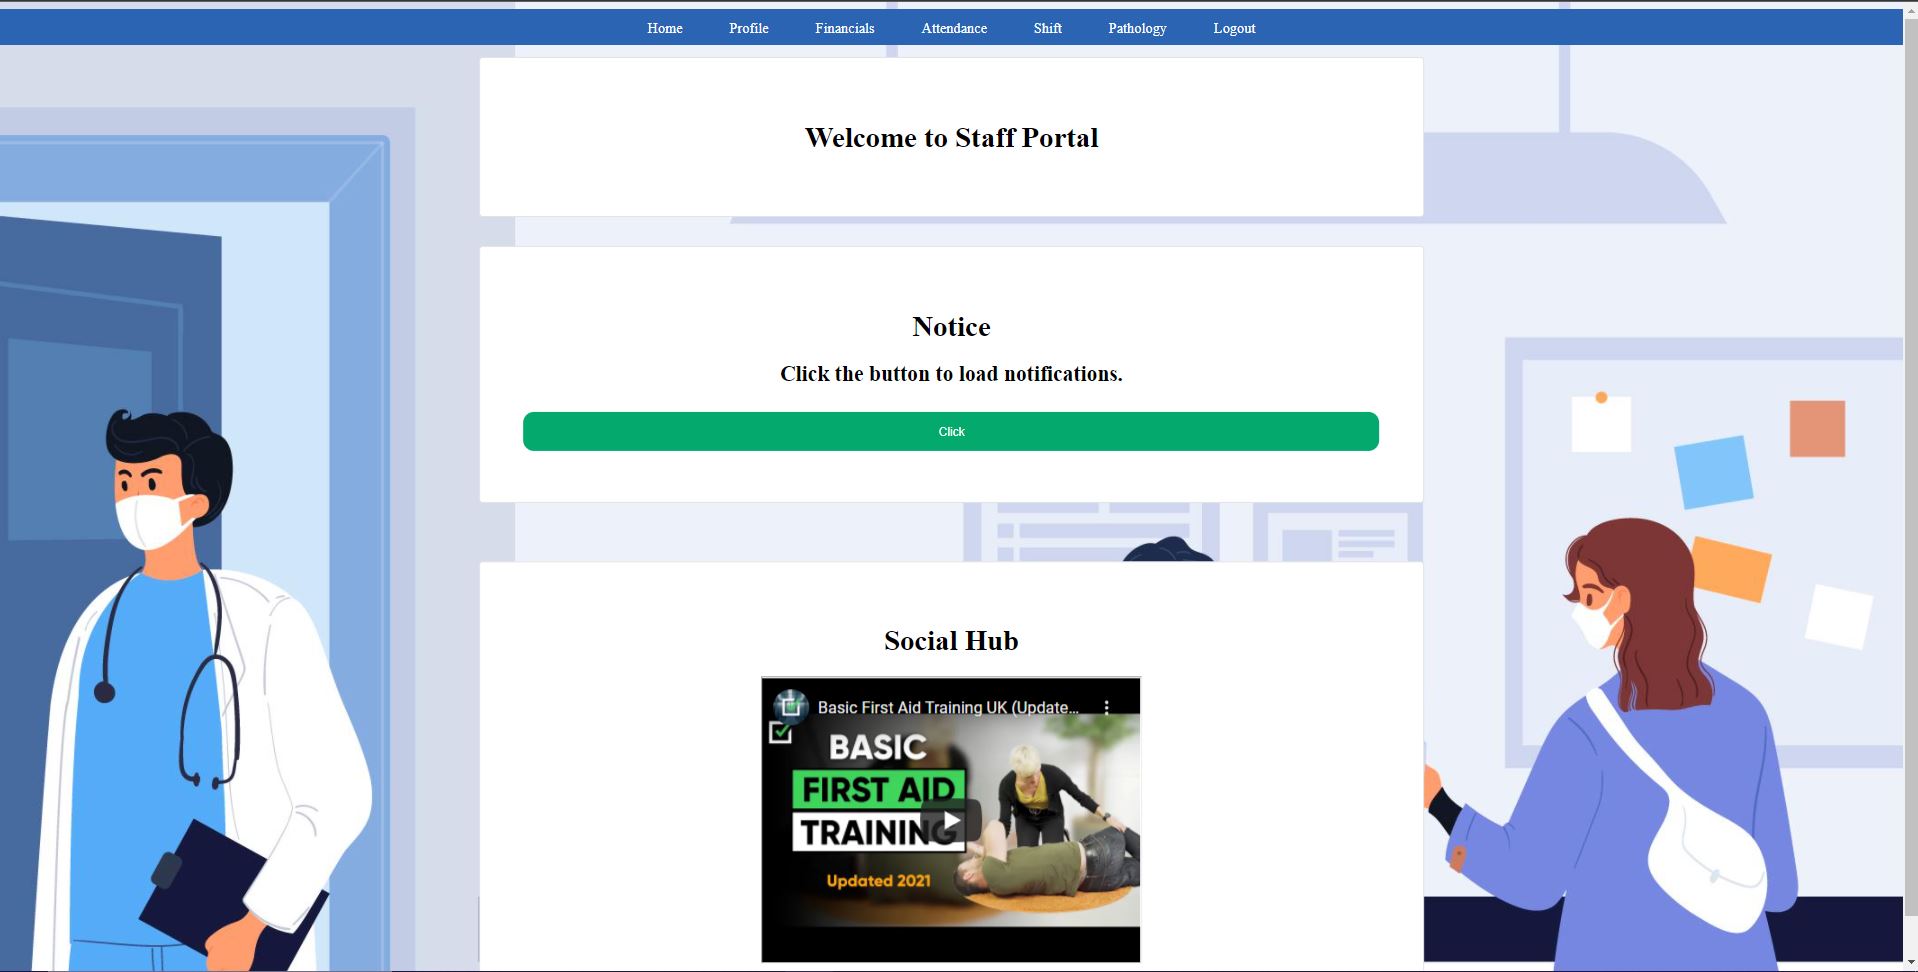Open the Profile menu item
The height and width of the screenshot is (972, 1918).
748,28
